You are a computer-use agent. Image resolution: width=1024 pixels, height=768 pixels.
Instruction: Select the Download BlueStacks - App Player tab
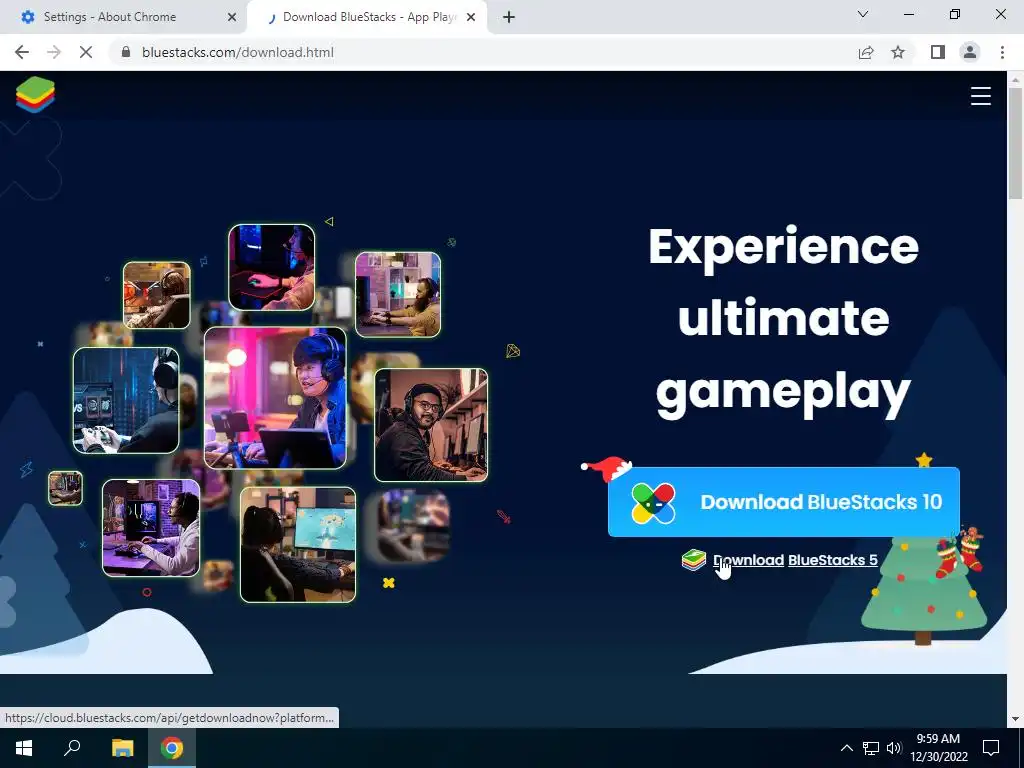[366, 17]
